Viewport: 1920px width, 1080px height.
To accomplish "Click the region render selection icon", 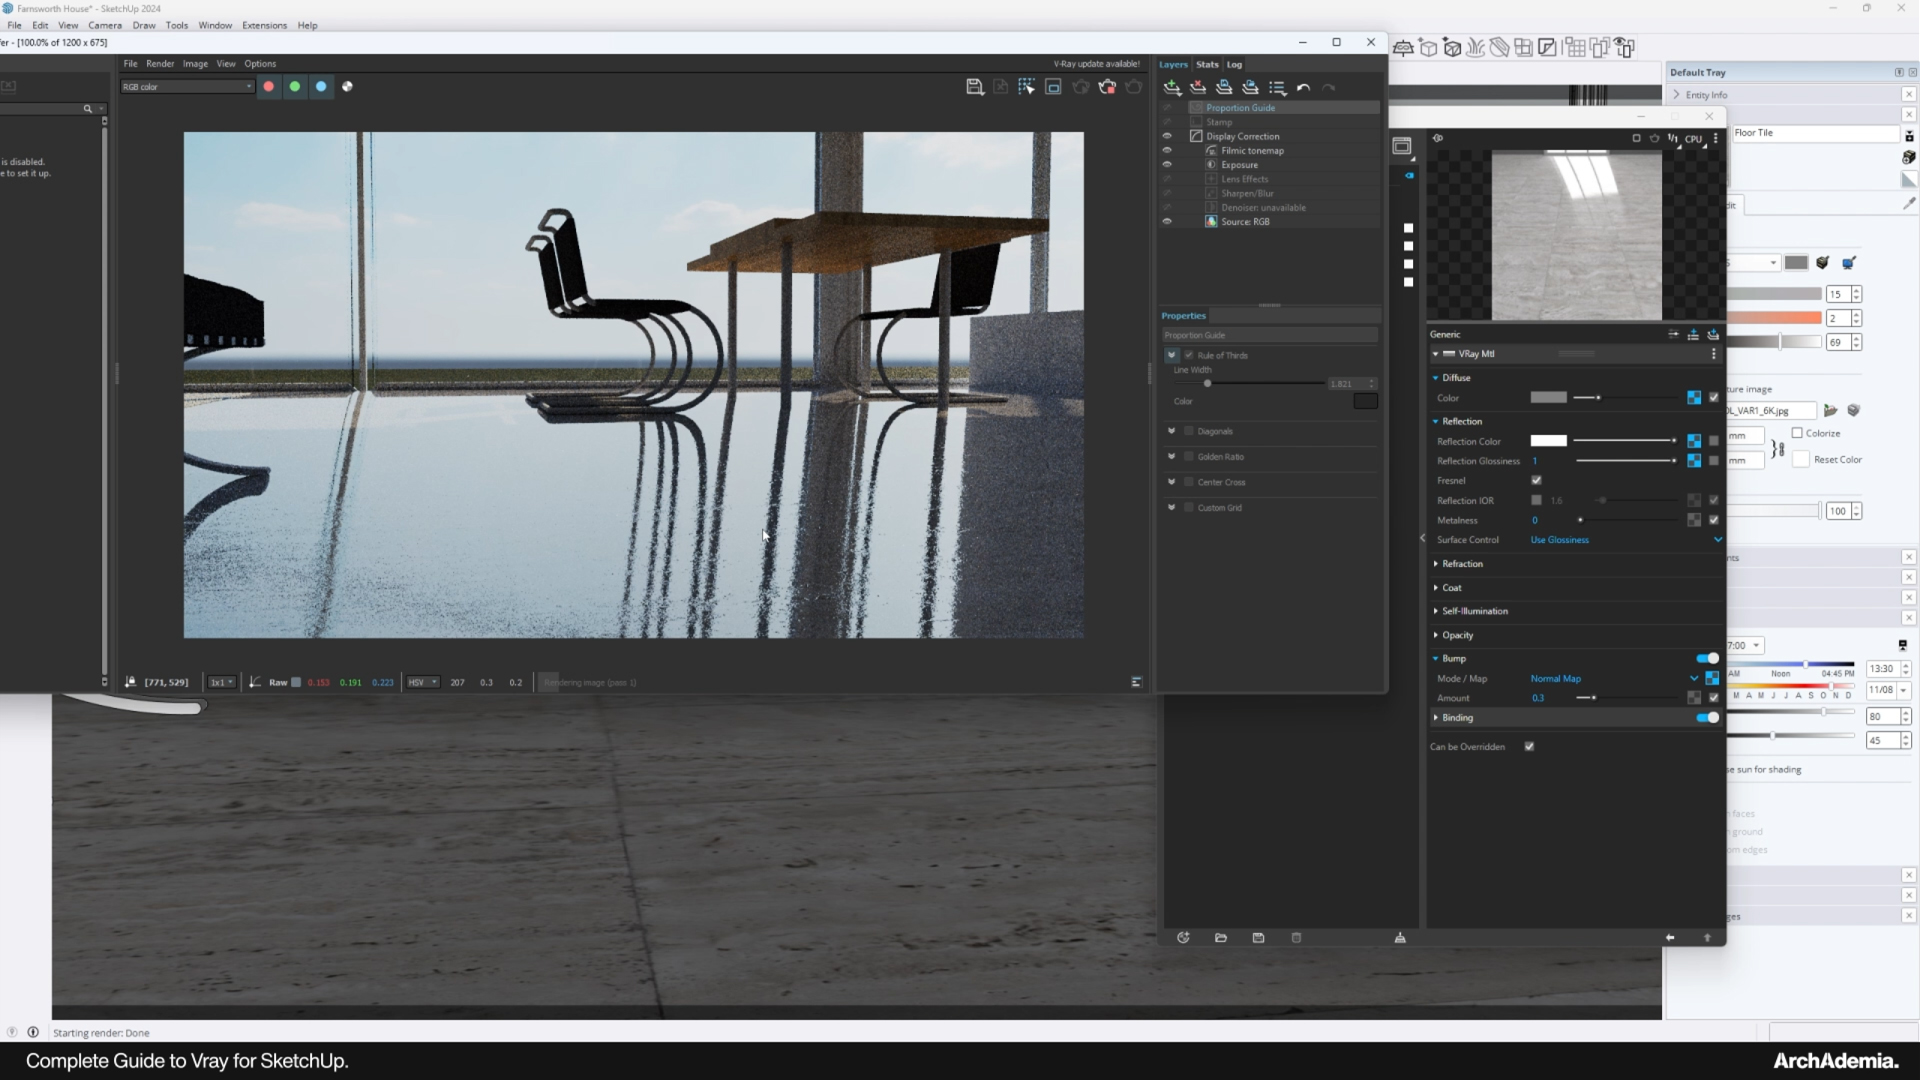I will tap(1053, 87).
